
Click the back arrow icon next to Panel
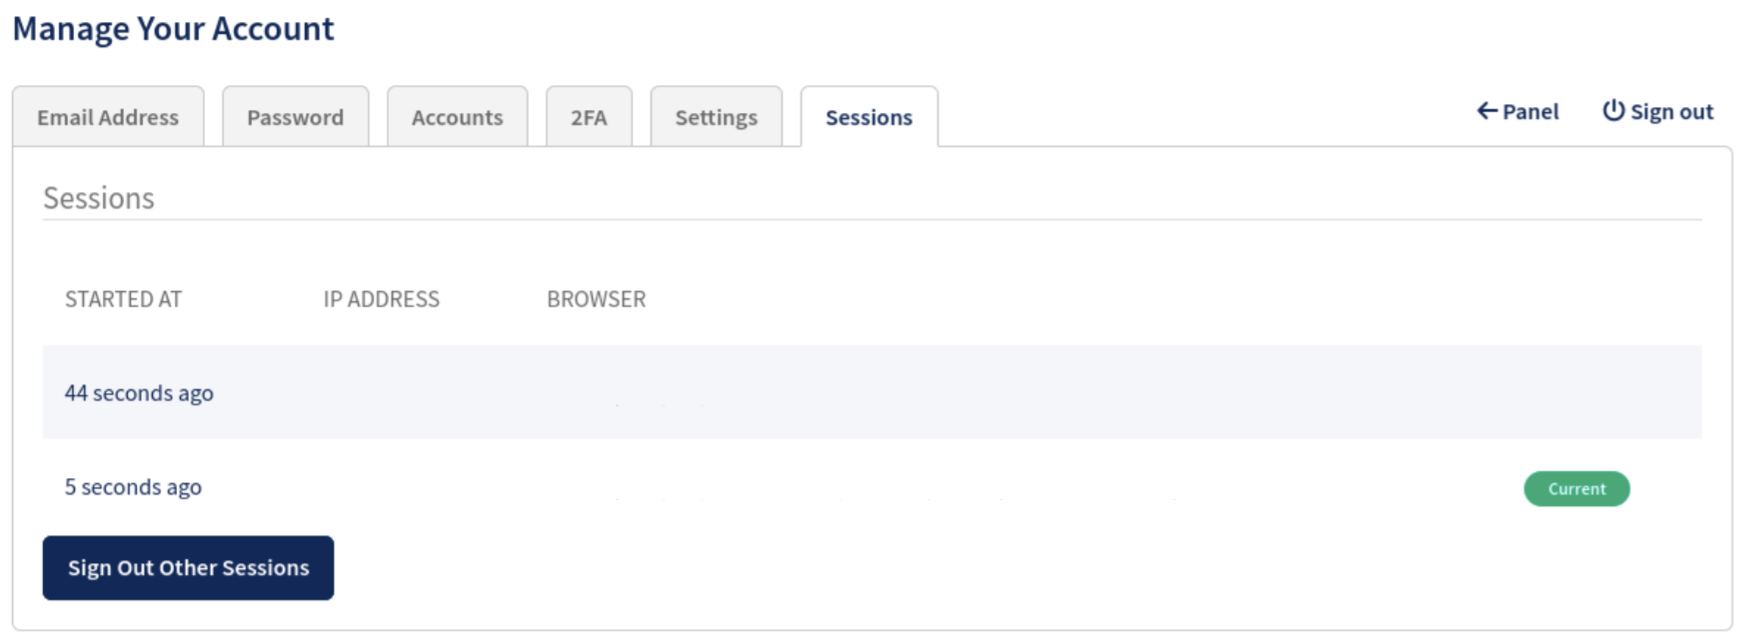pos(1485,112)
